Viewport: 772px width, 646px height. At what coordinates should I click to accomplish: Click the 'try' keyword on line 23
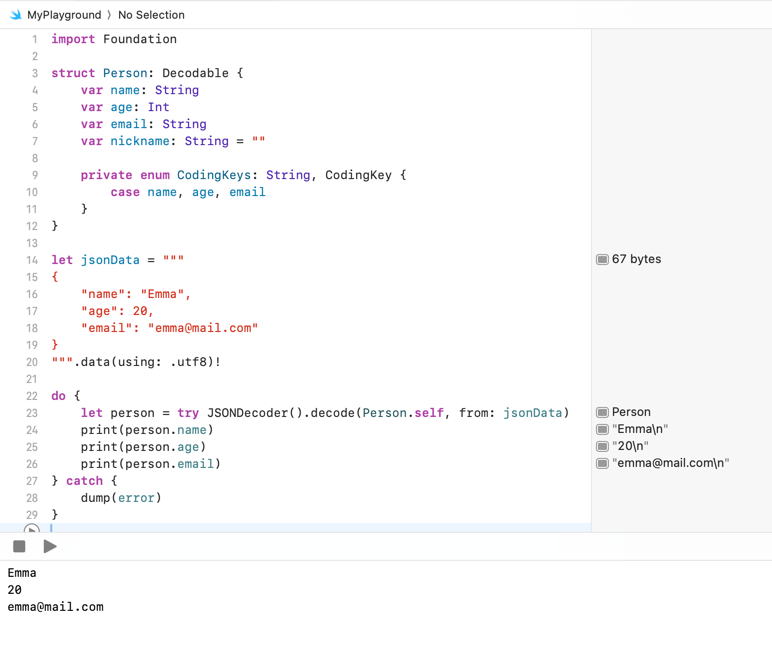click(x=188, y=413)
